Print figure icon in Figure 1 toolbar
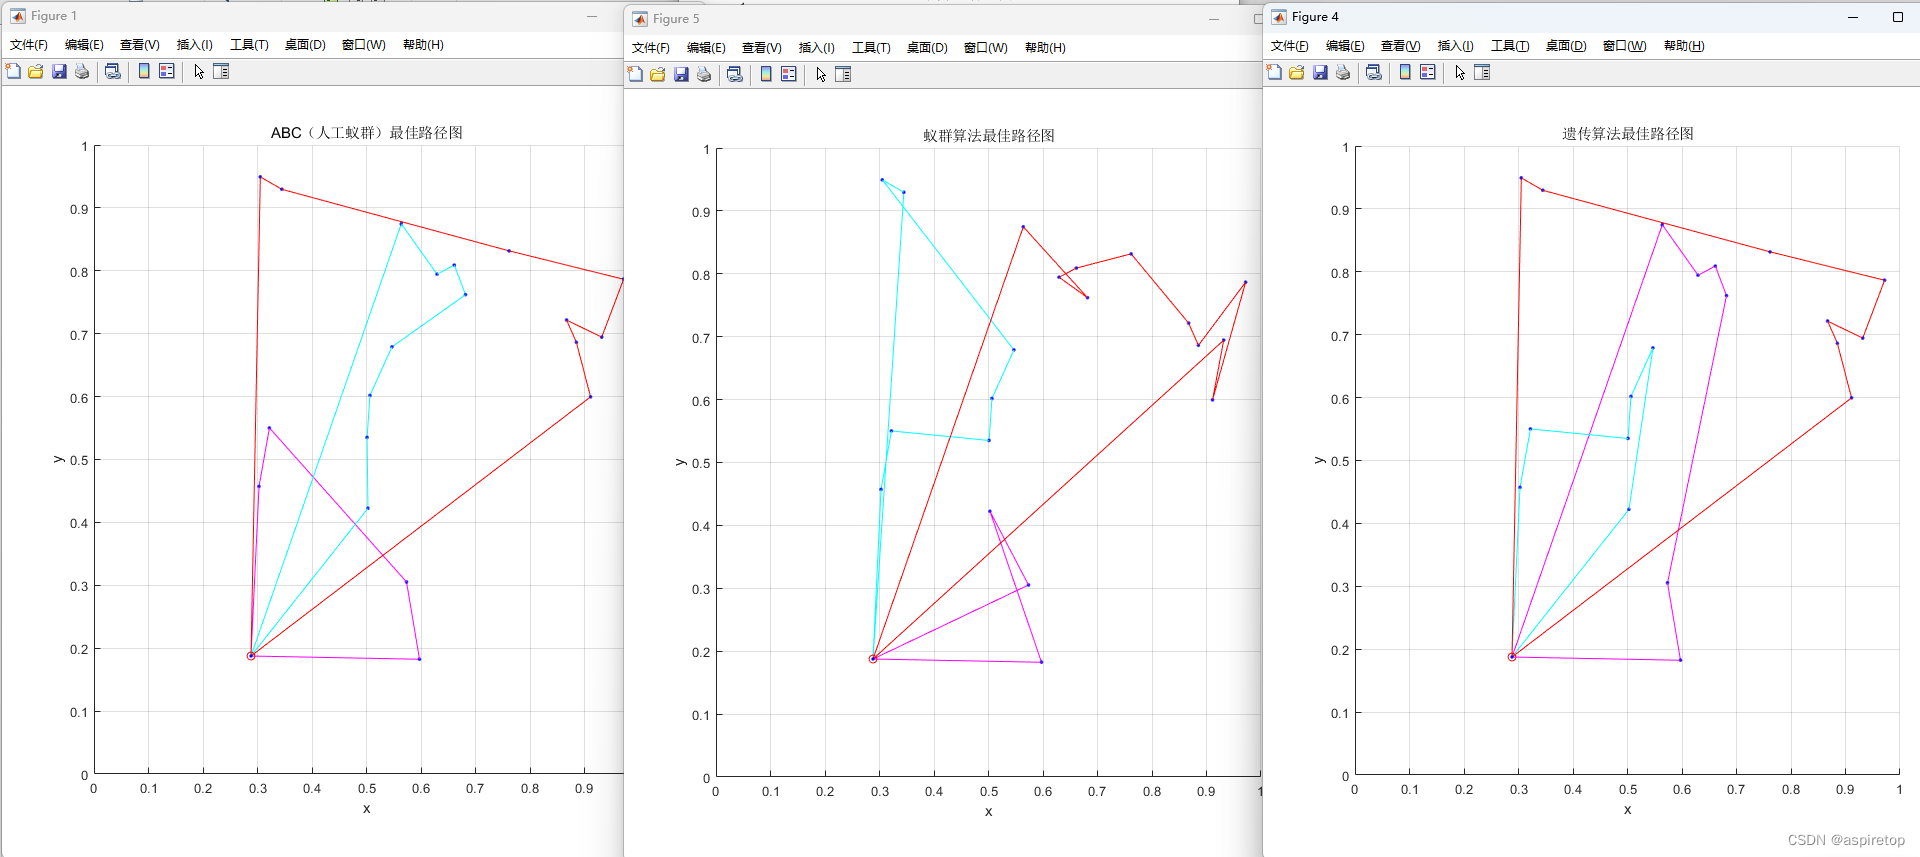The width and height of the screenshot is (1920, 857). click(82, 71)
